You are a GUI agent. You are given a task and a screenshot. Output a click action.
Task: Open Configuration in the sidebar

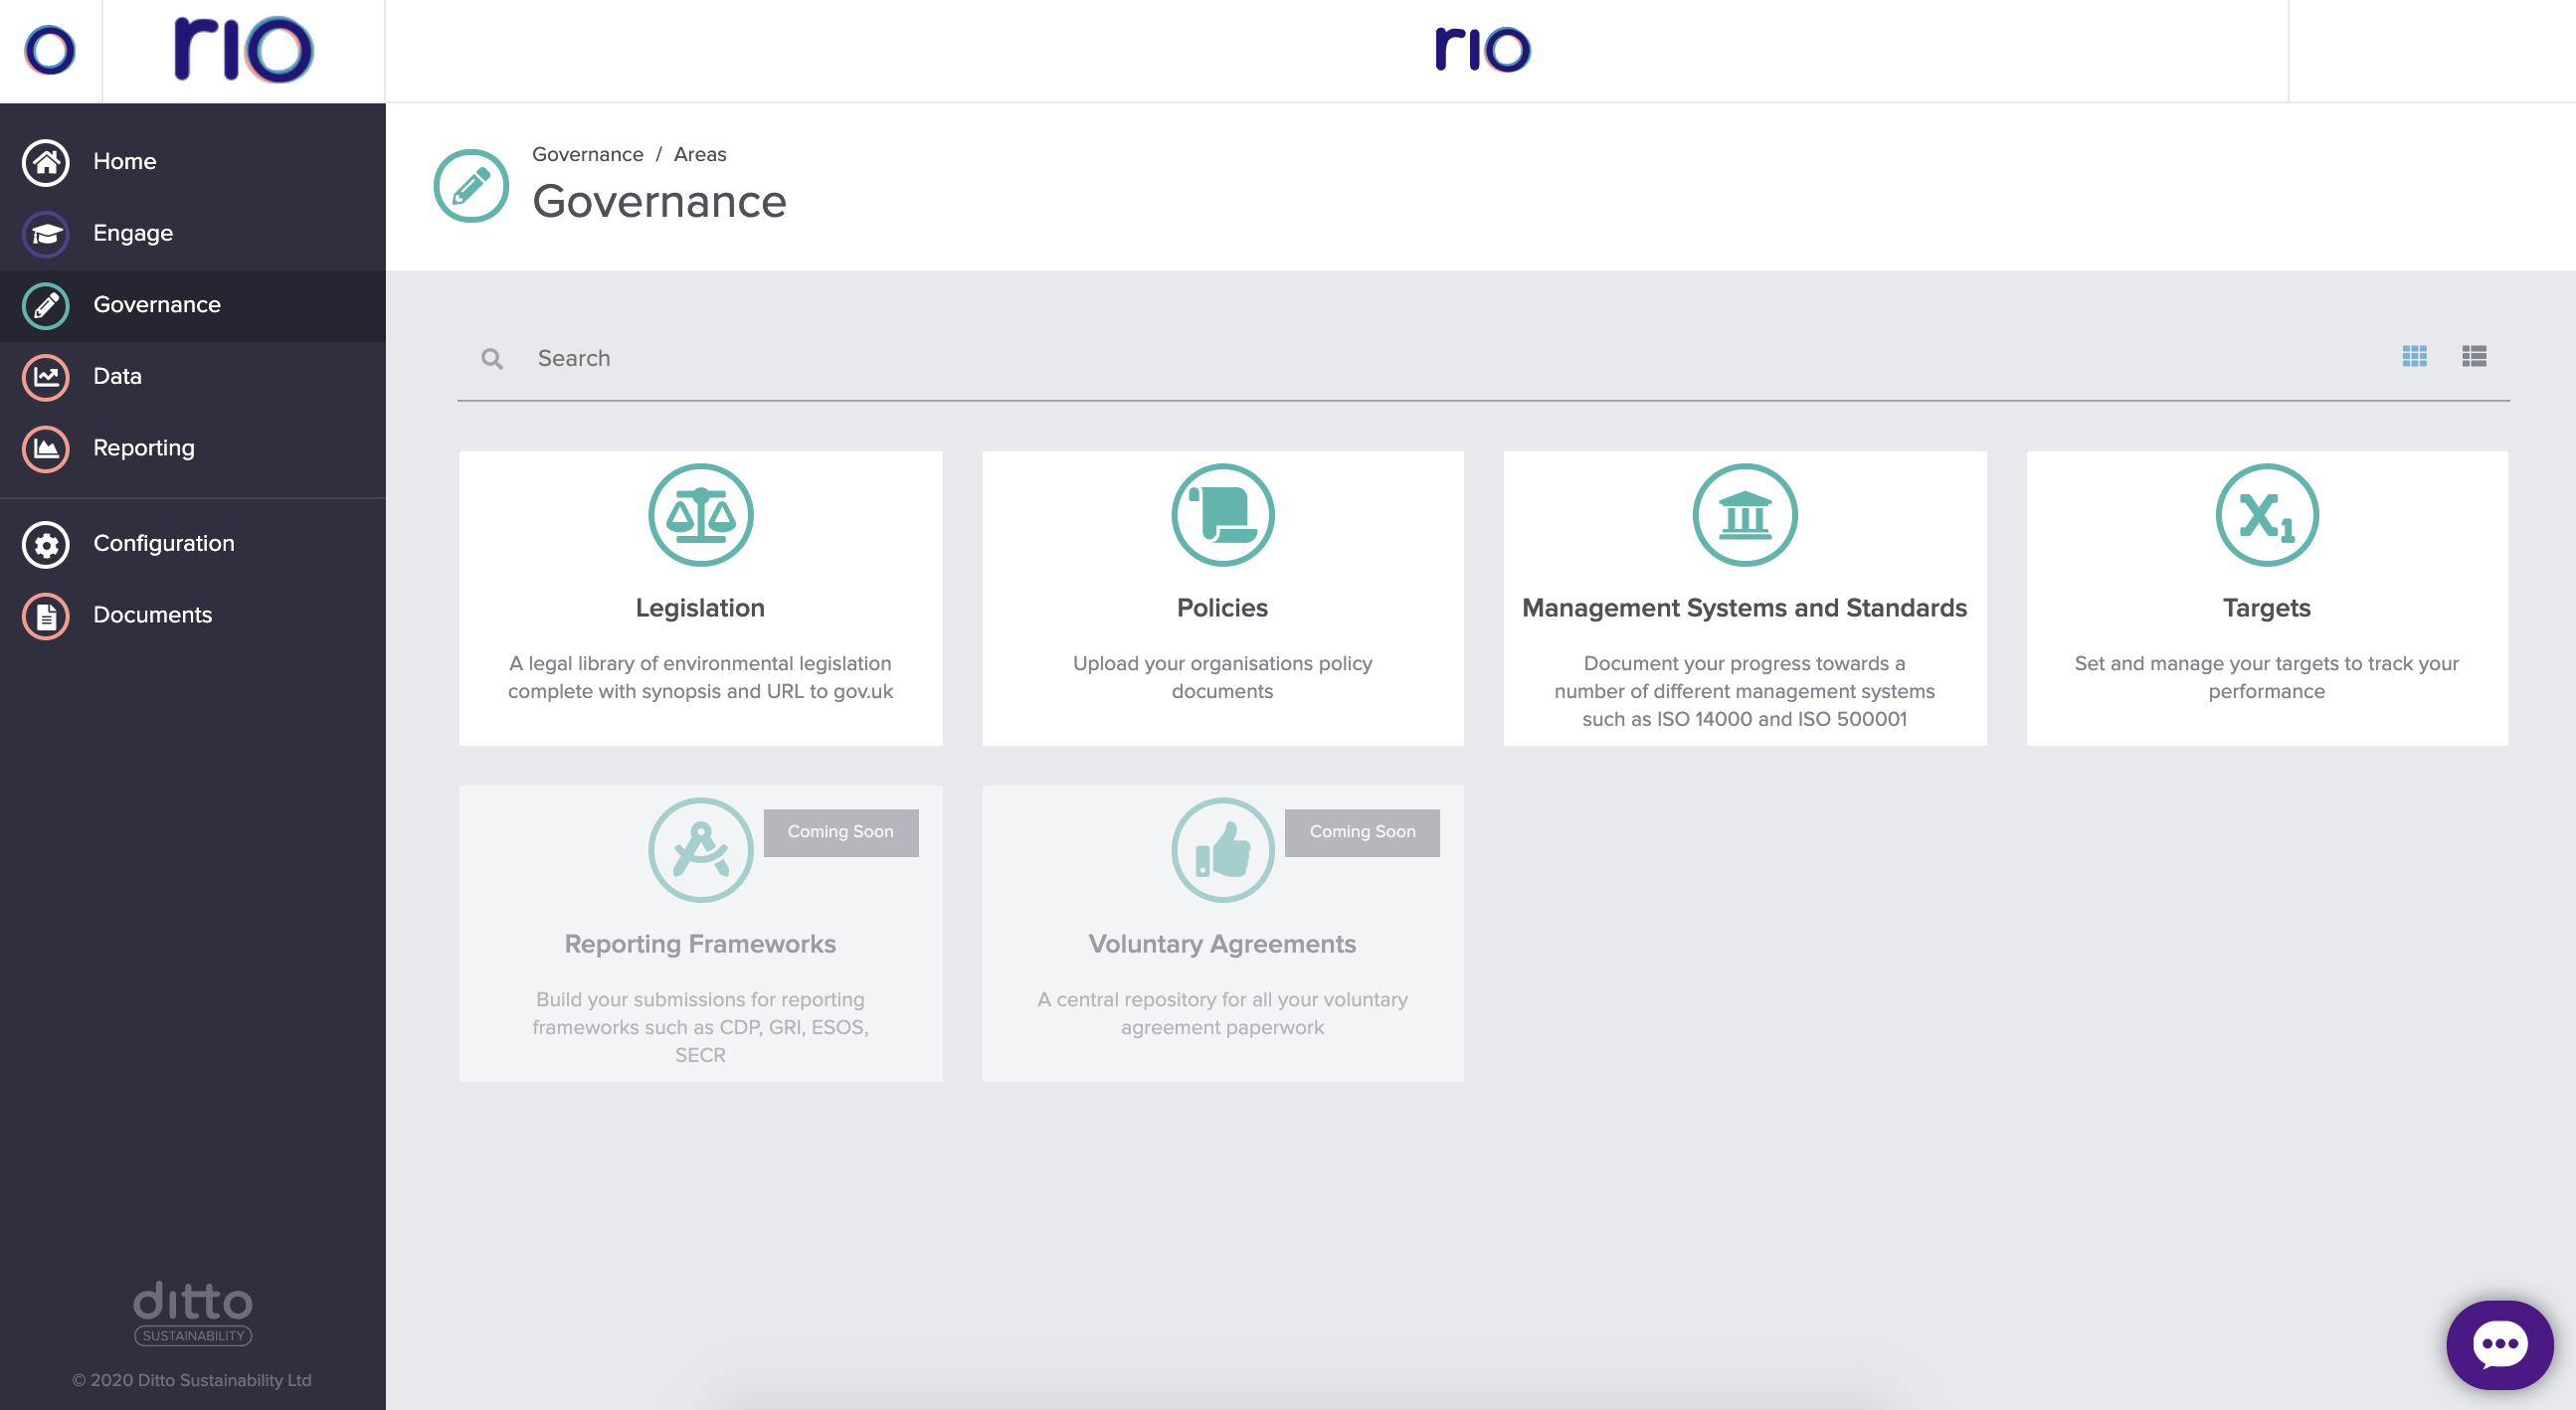pyautogui.click(x=193, y=544)
